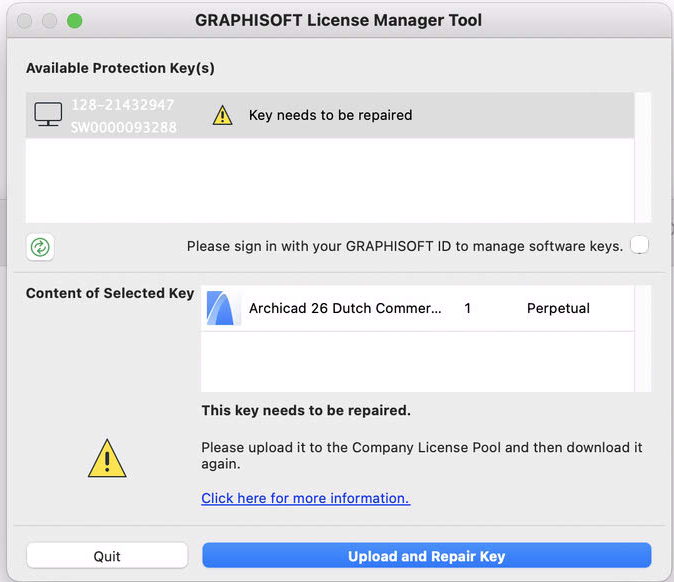The width and height of the screenshot is (674, 582).
Task: Click the scrollbar of the protection keys list
Action: tap(643, 157)
